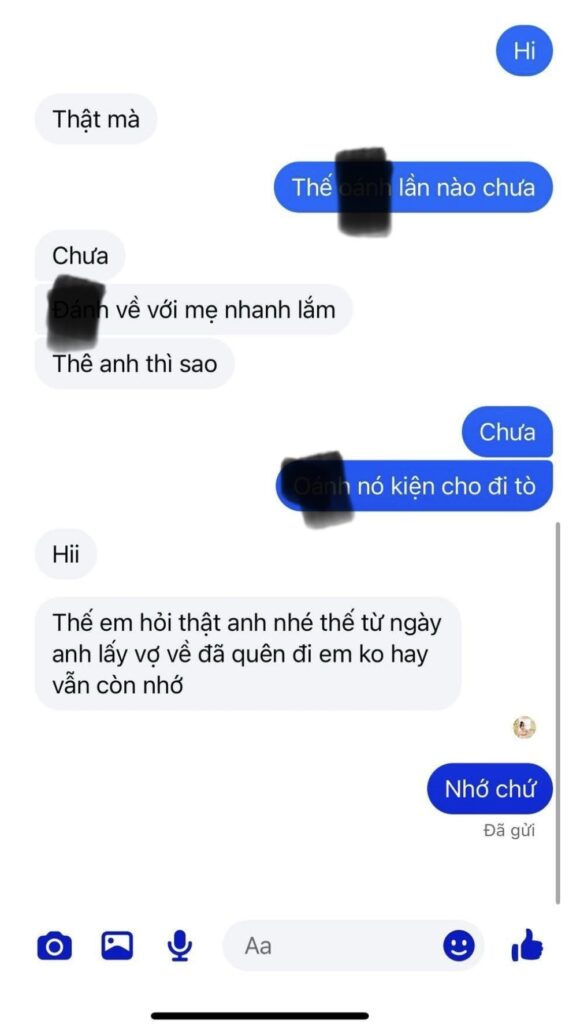Tap the 'Hii' received message bubble

66,554
